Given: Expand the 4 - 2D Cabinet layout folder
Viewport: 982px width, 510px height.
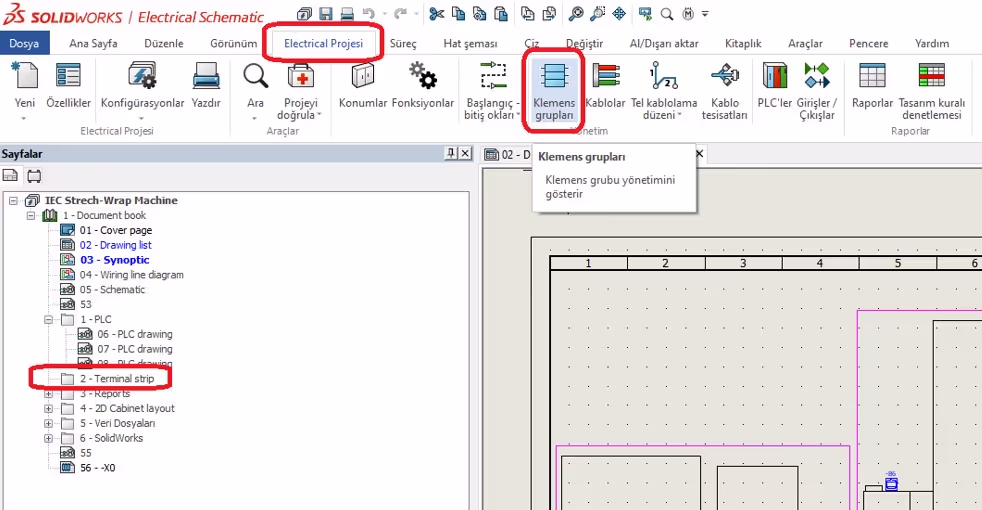Looking at the screenshot, I should click(48, 409).
